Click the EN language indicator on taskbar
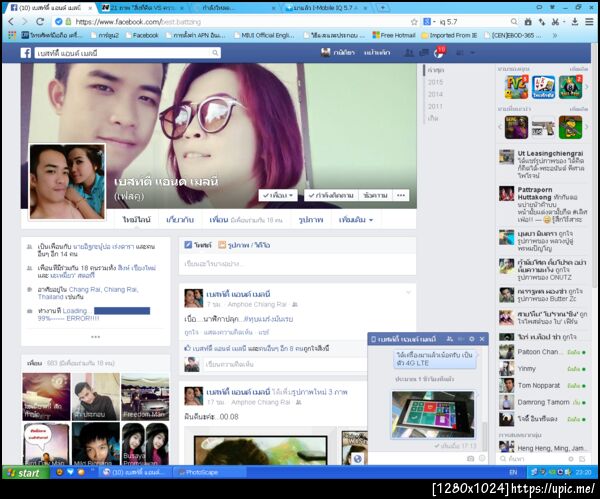 click(513, 472)
